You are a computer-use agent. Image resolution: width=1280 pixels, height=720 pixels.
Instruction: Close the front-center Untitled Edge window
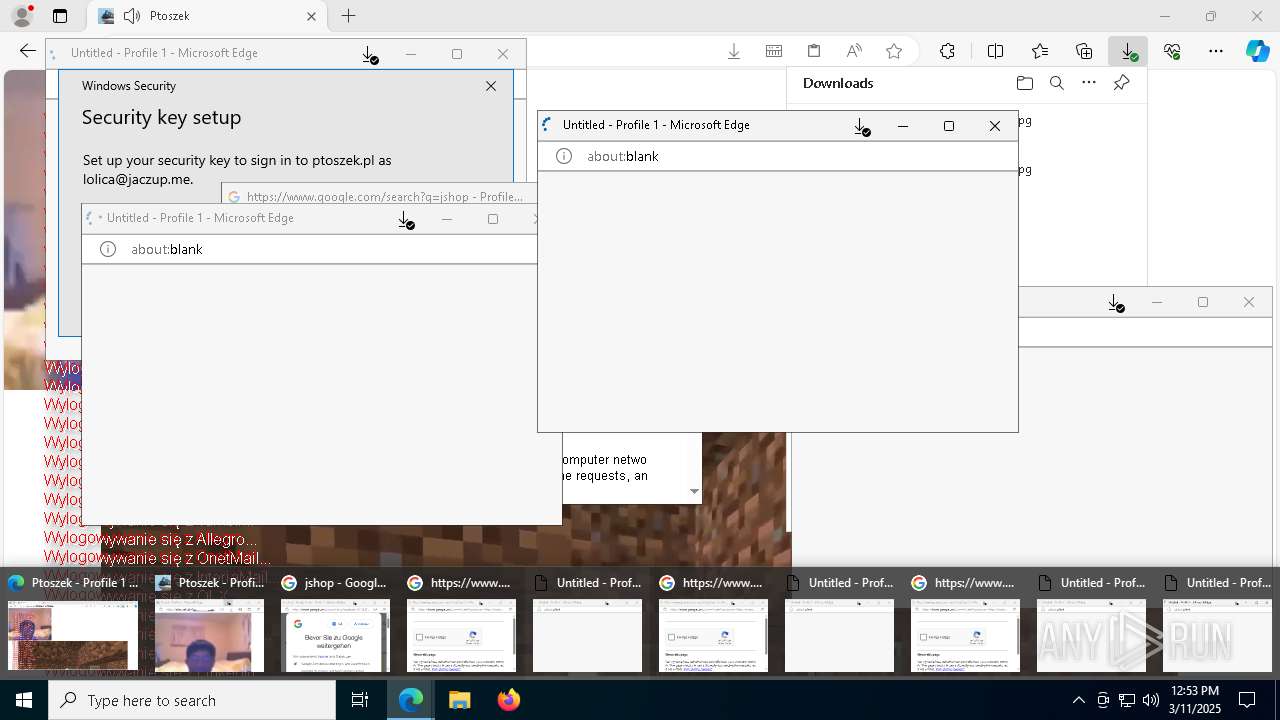point(995,125)
